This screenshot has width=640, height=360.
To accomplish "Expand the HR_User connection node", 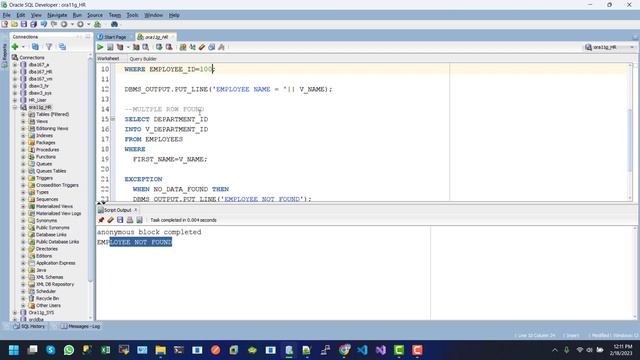I will click(x=15, y=100).
